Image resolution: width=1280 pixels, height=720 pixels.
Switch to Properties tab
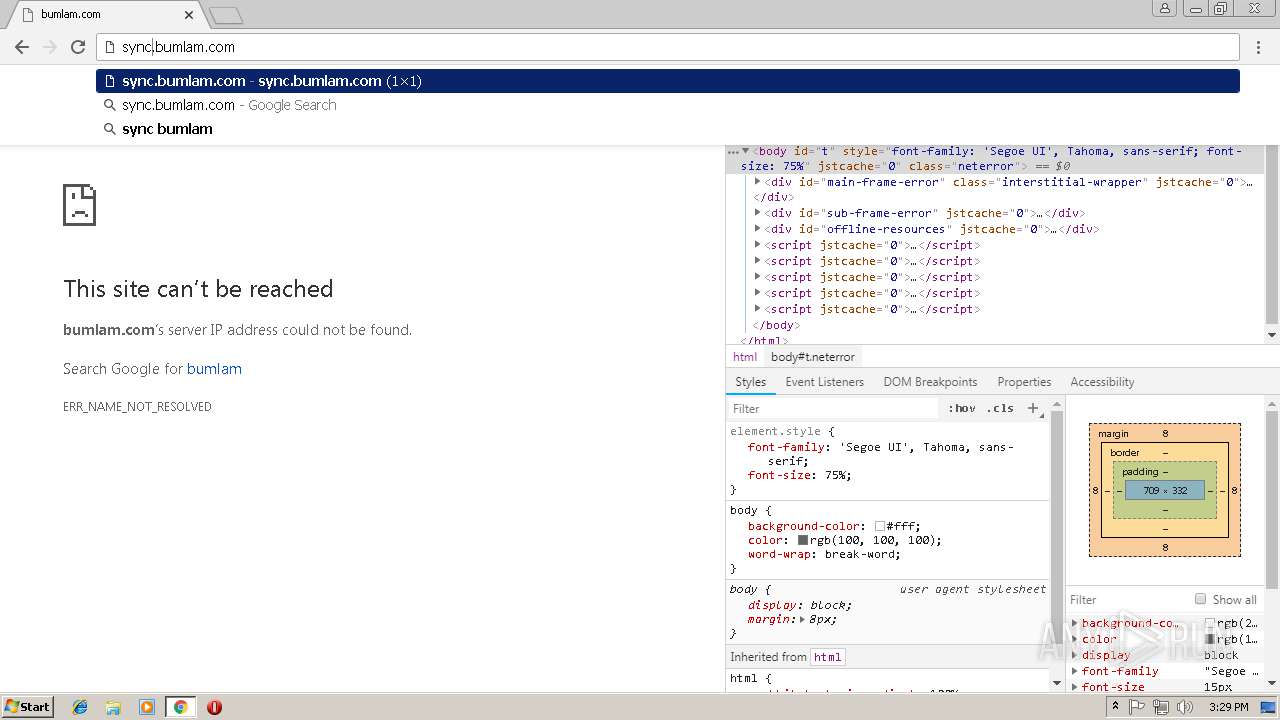pos(1024,382)
